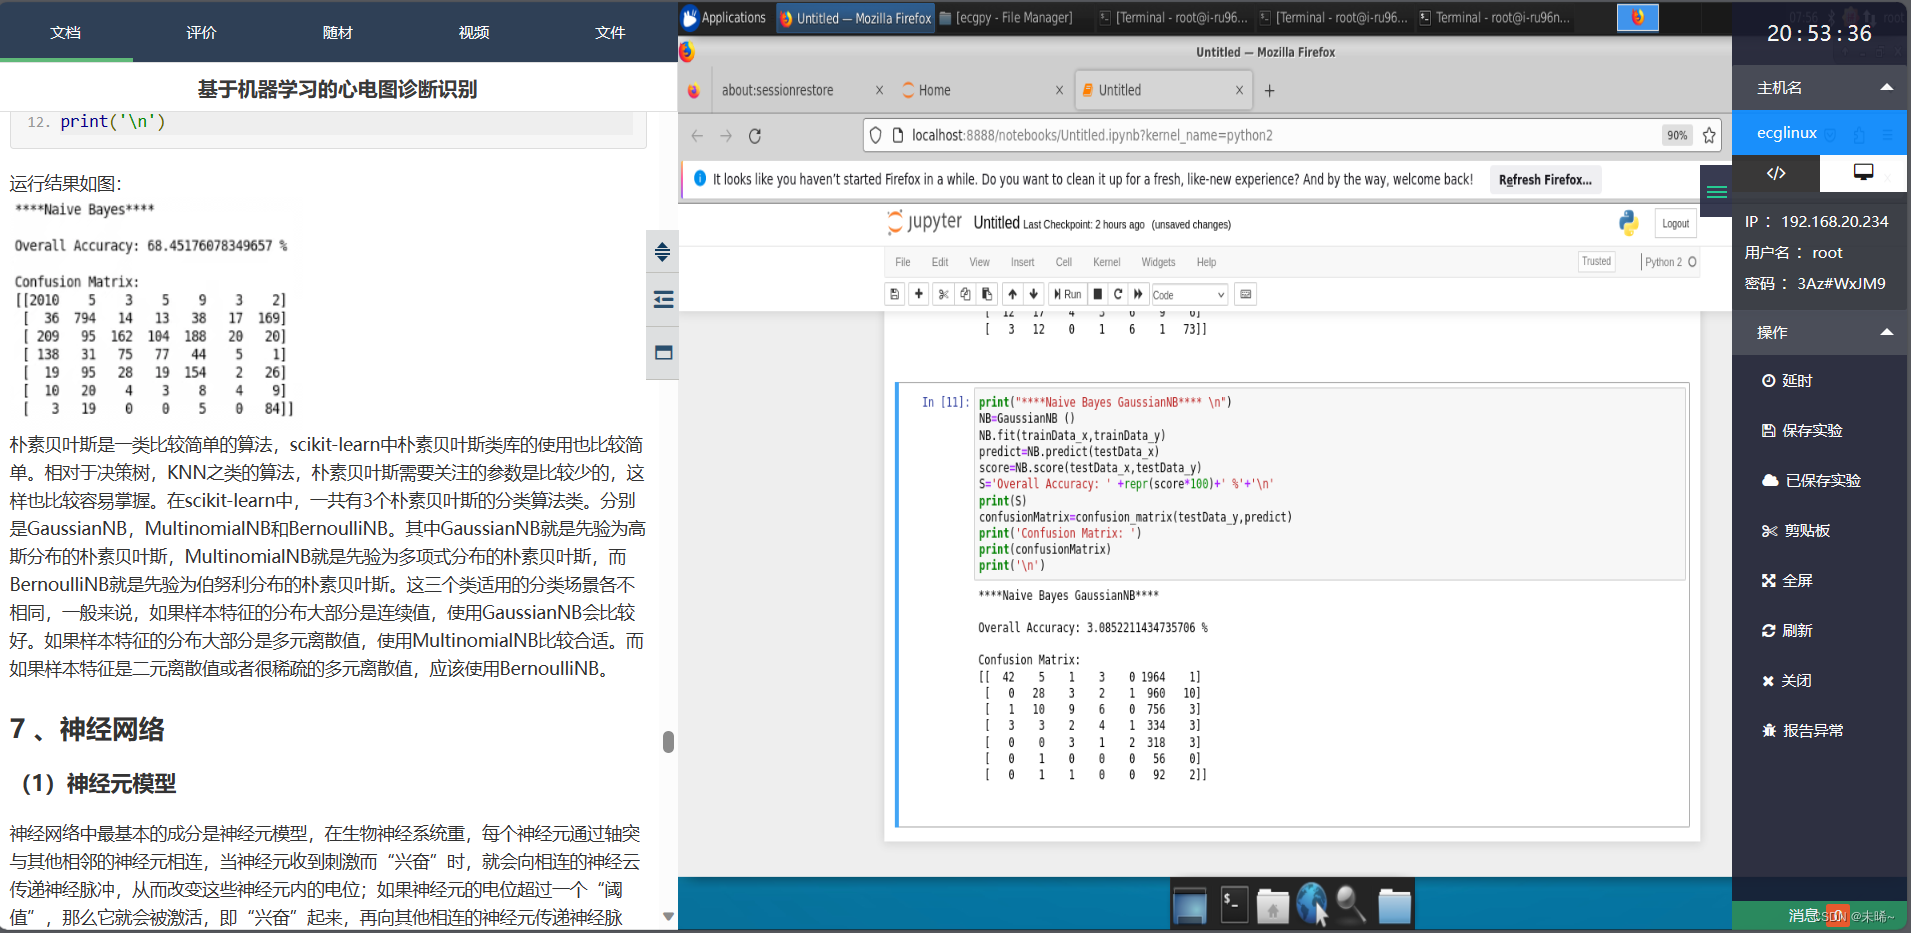
Task: Click the Trusted notebook indicator
Action: point(1596,261)
